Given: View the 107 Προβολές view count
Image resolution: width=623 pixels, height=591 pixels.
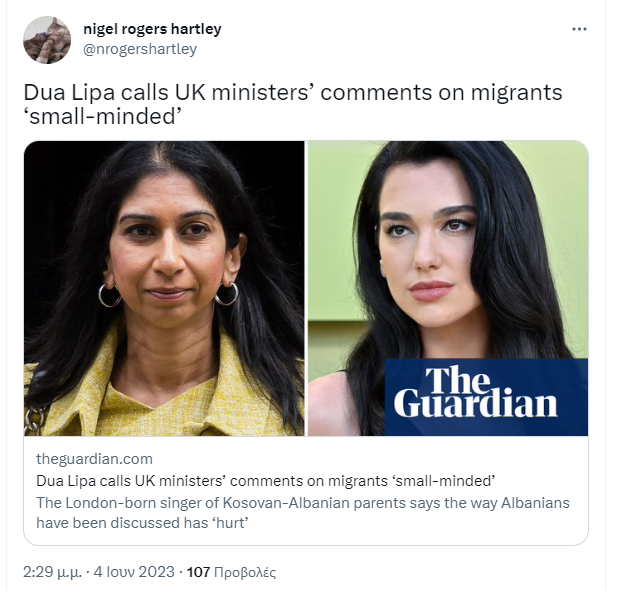Looking at the screenshot, I should pyautogui.click(x=231, y=572).
